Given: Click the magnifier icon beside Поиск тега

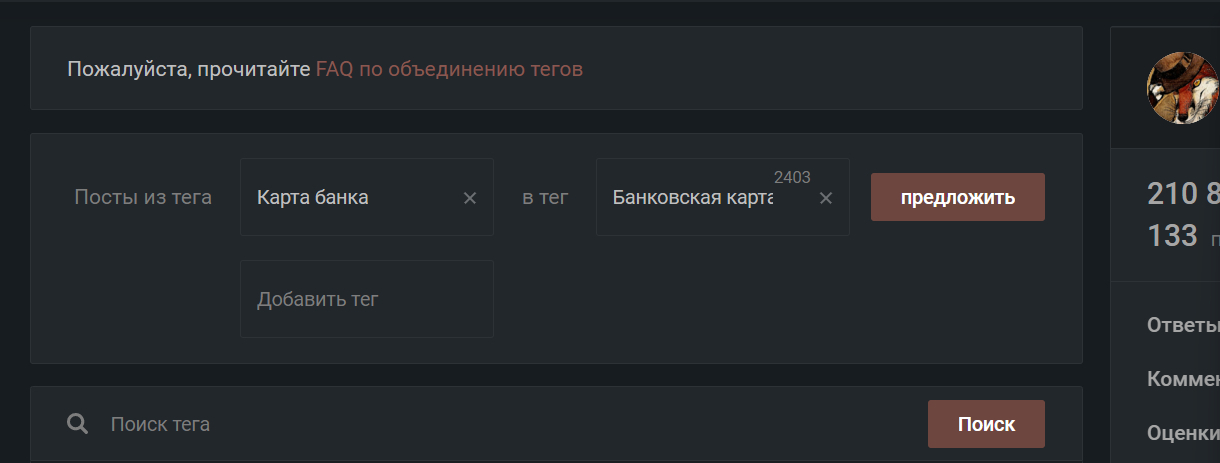Looking at the screenshot, I should pyautogui.click(x=77, y=424).
